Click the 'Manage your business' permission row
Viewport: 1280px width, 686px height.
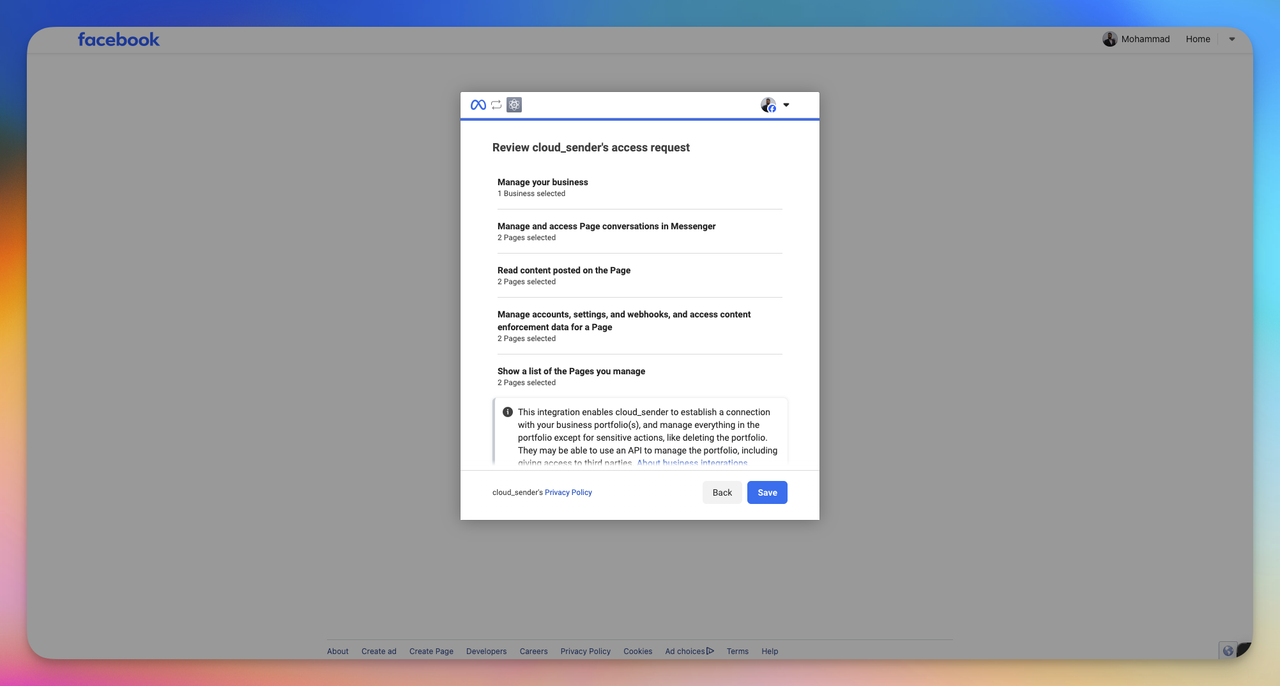pos(640,187)
